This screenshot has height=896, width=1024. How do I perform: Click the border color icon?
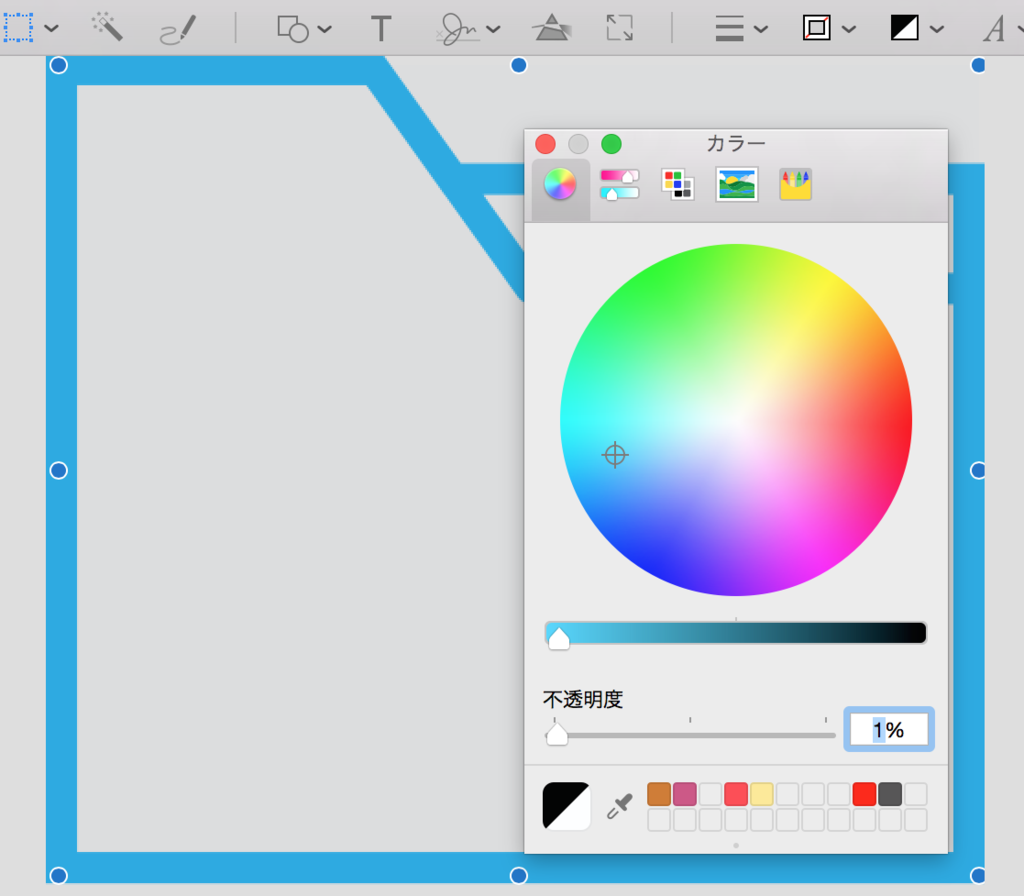point(816,27)
